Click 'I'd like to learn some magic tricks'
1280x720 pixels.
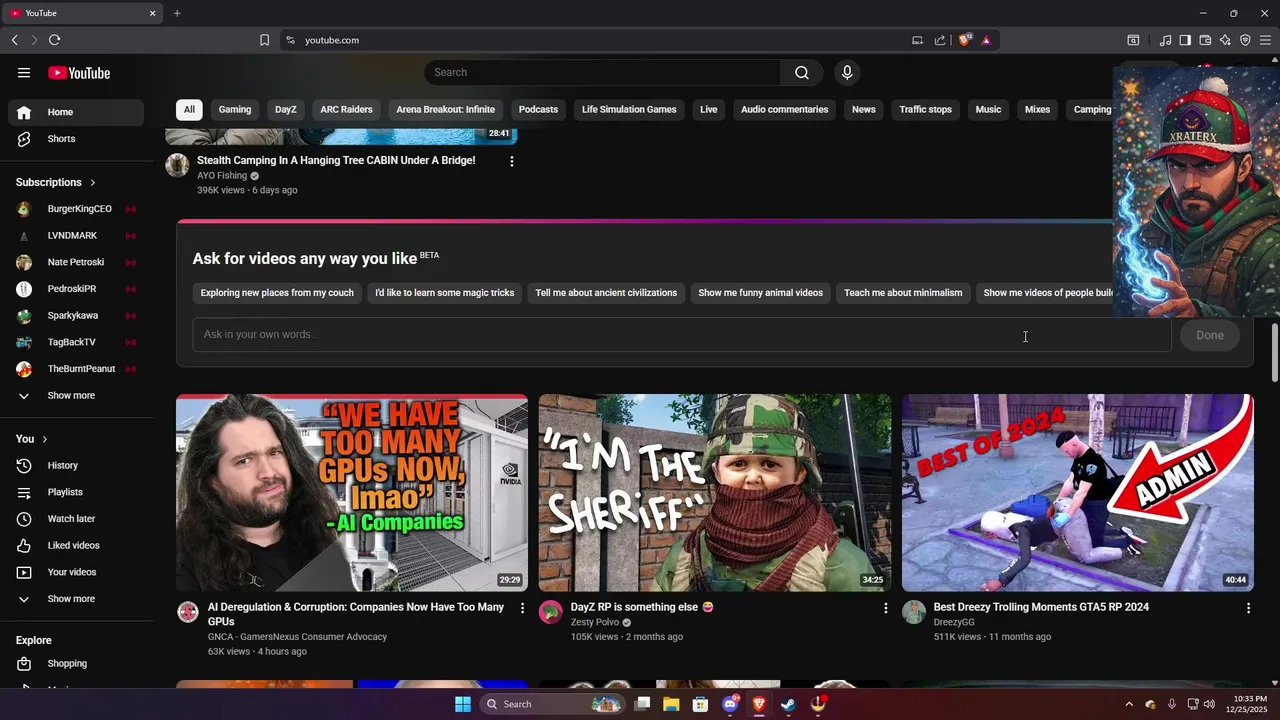(x=445, y=293)
